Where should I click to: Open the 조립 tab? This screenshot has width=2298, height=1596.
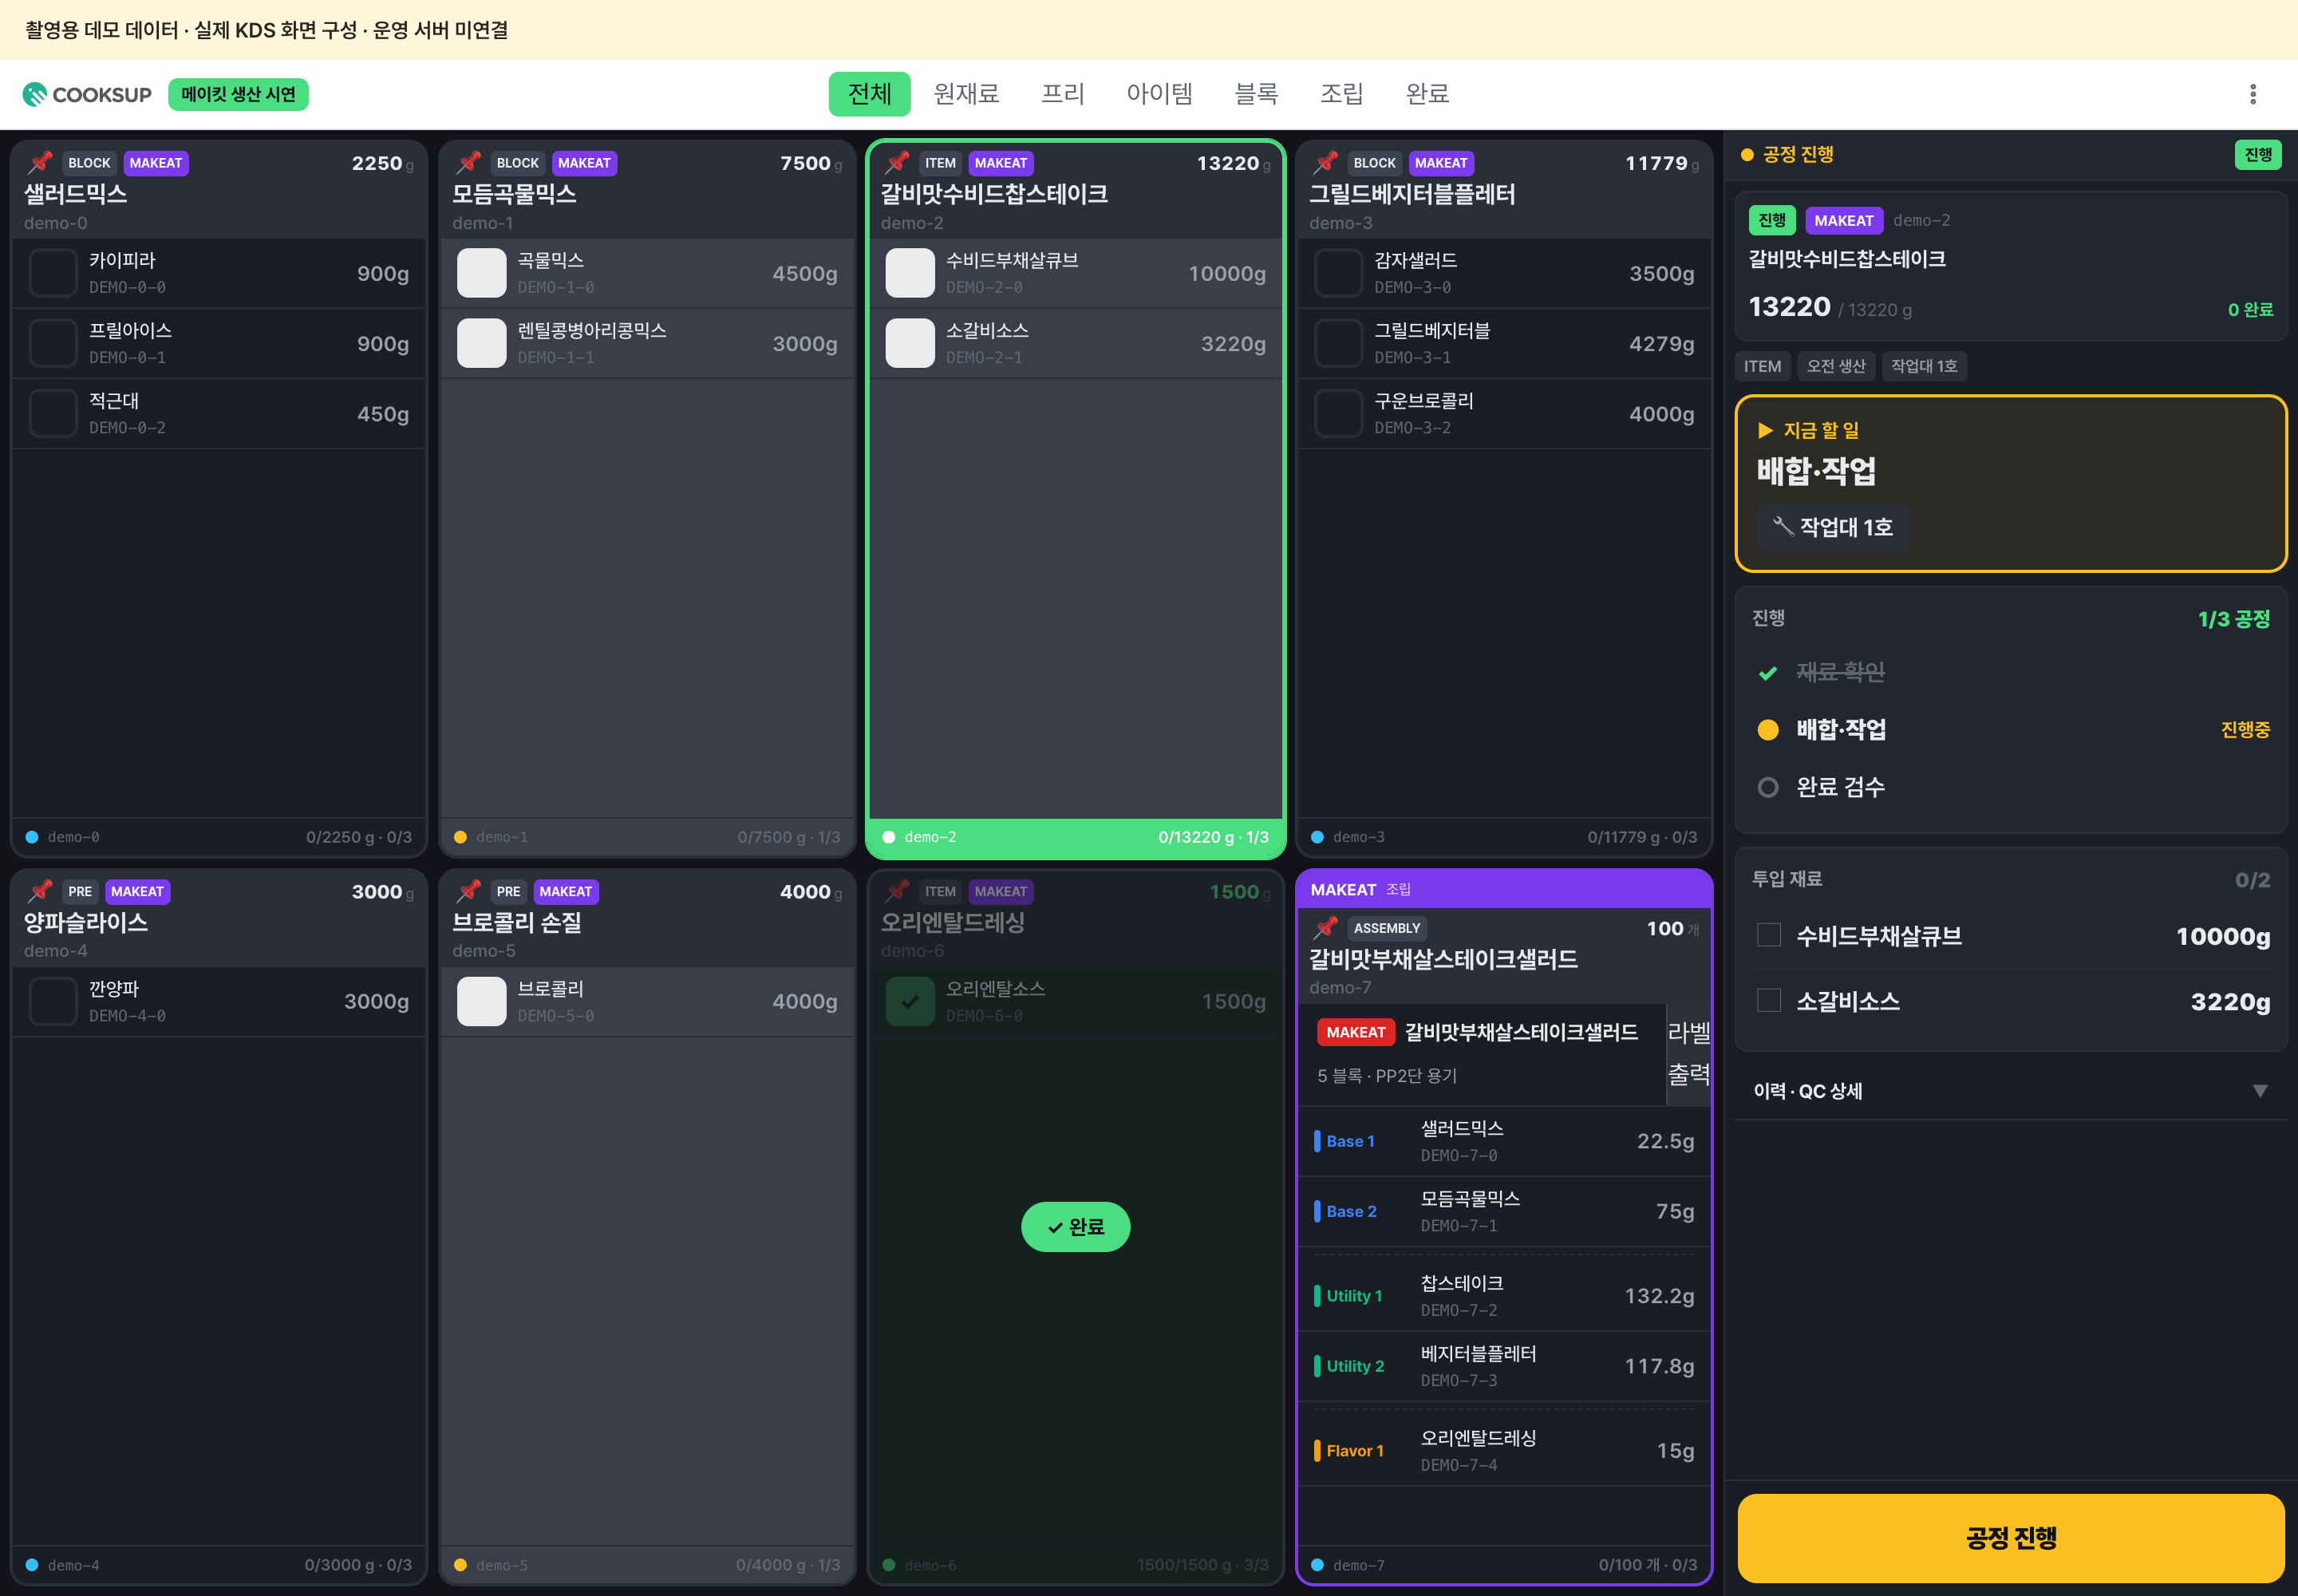pyautogui.click(x=1341, y=94)
